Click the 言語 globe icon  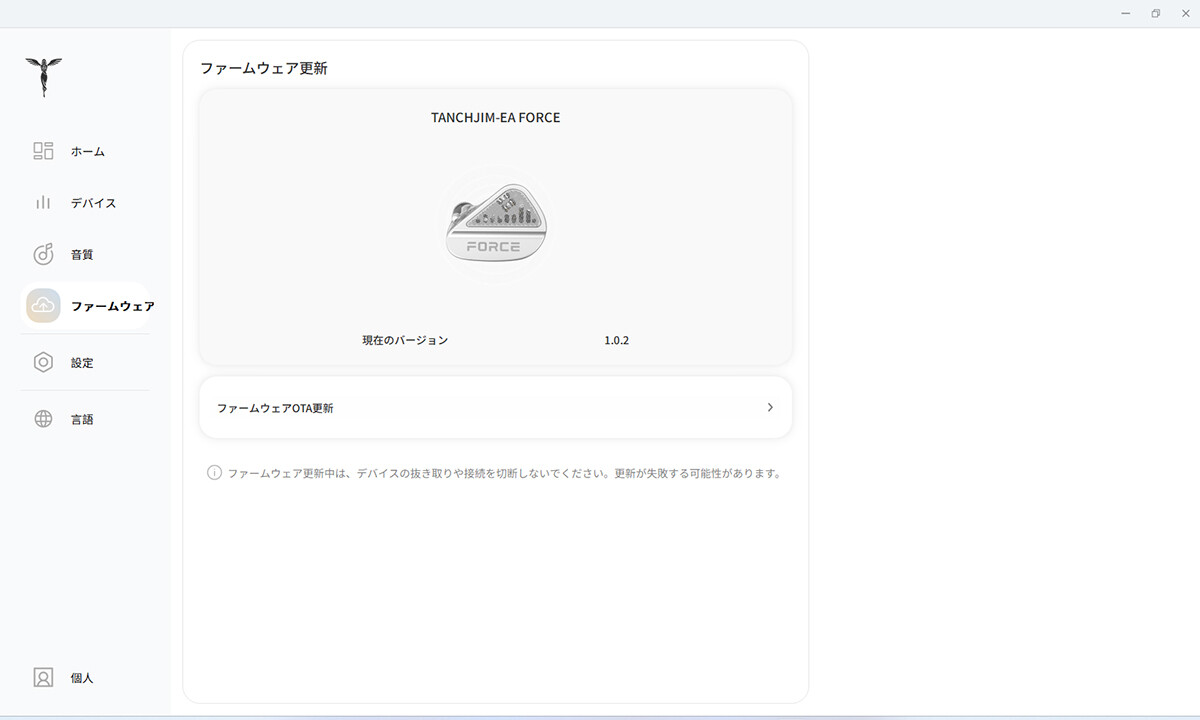pos(43,419)
